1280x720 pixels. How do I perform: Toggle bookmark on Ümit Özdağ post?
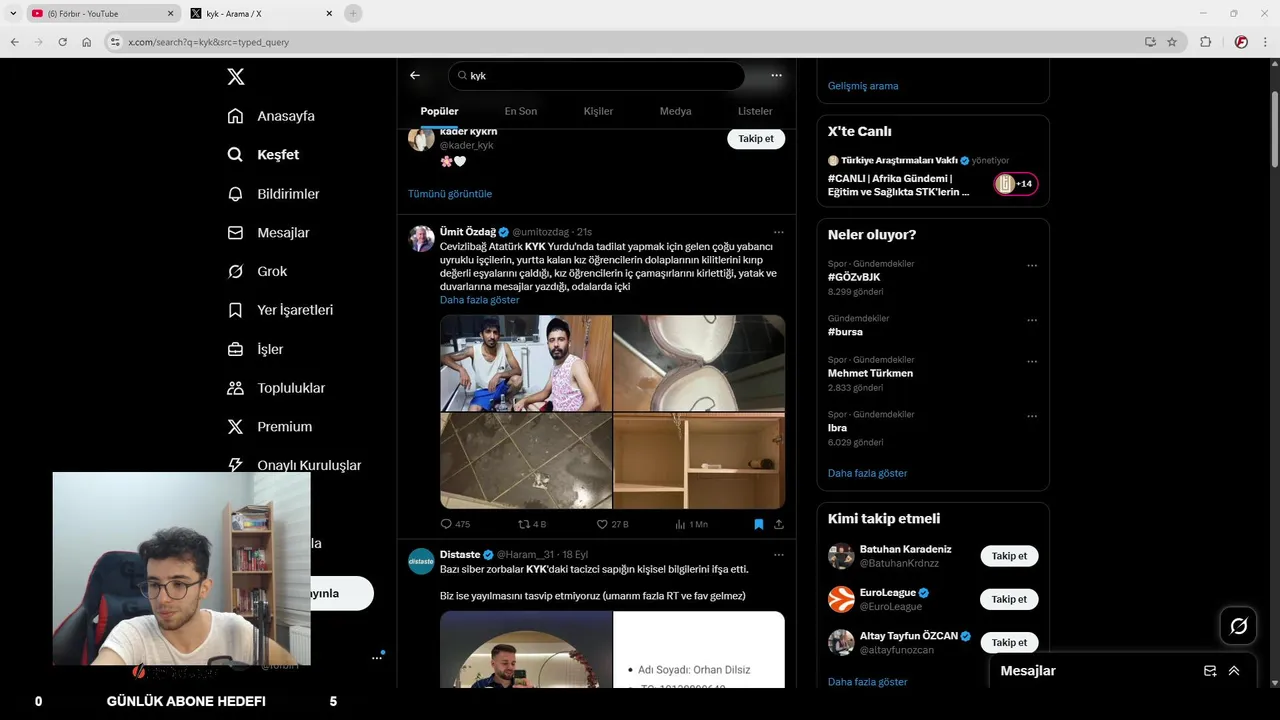tap(759, 524)
